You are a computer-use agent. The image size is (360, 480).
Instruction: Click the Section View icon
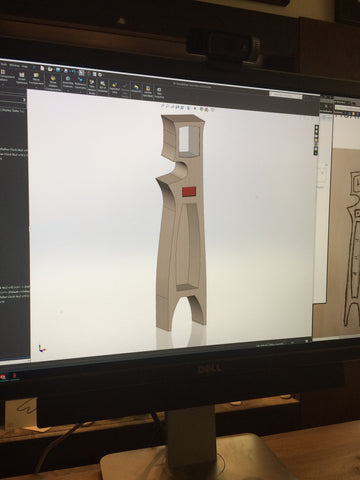pos(177,107)
